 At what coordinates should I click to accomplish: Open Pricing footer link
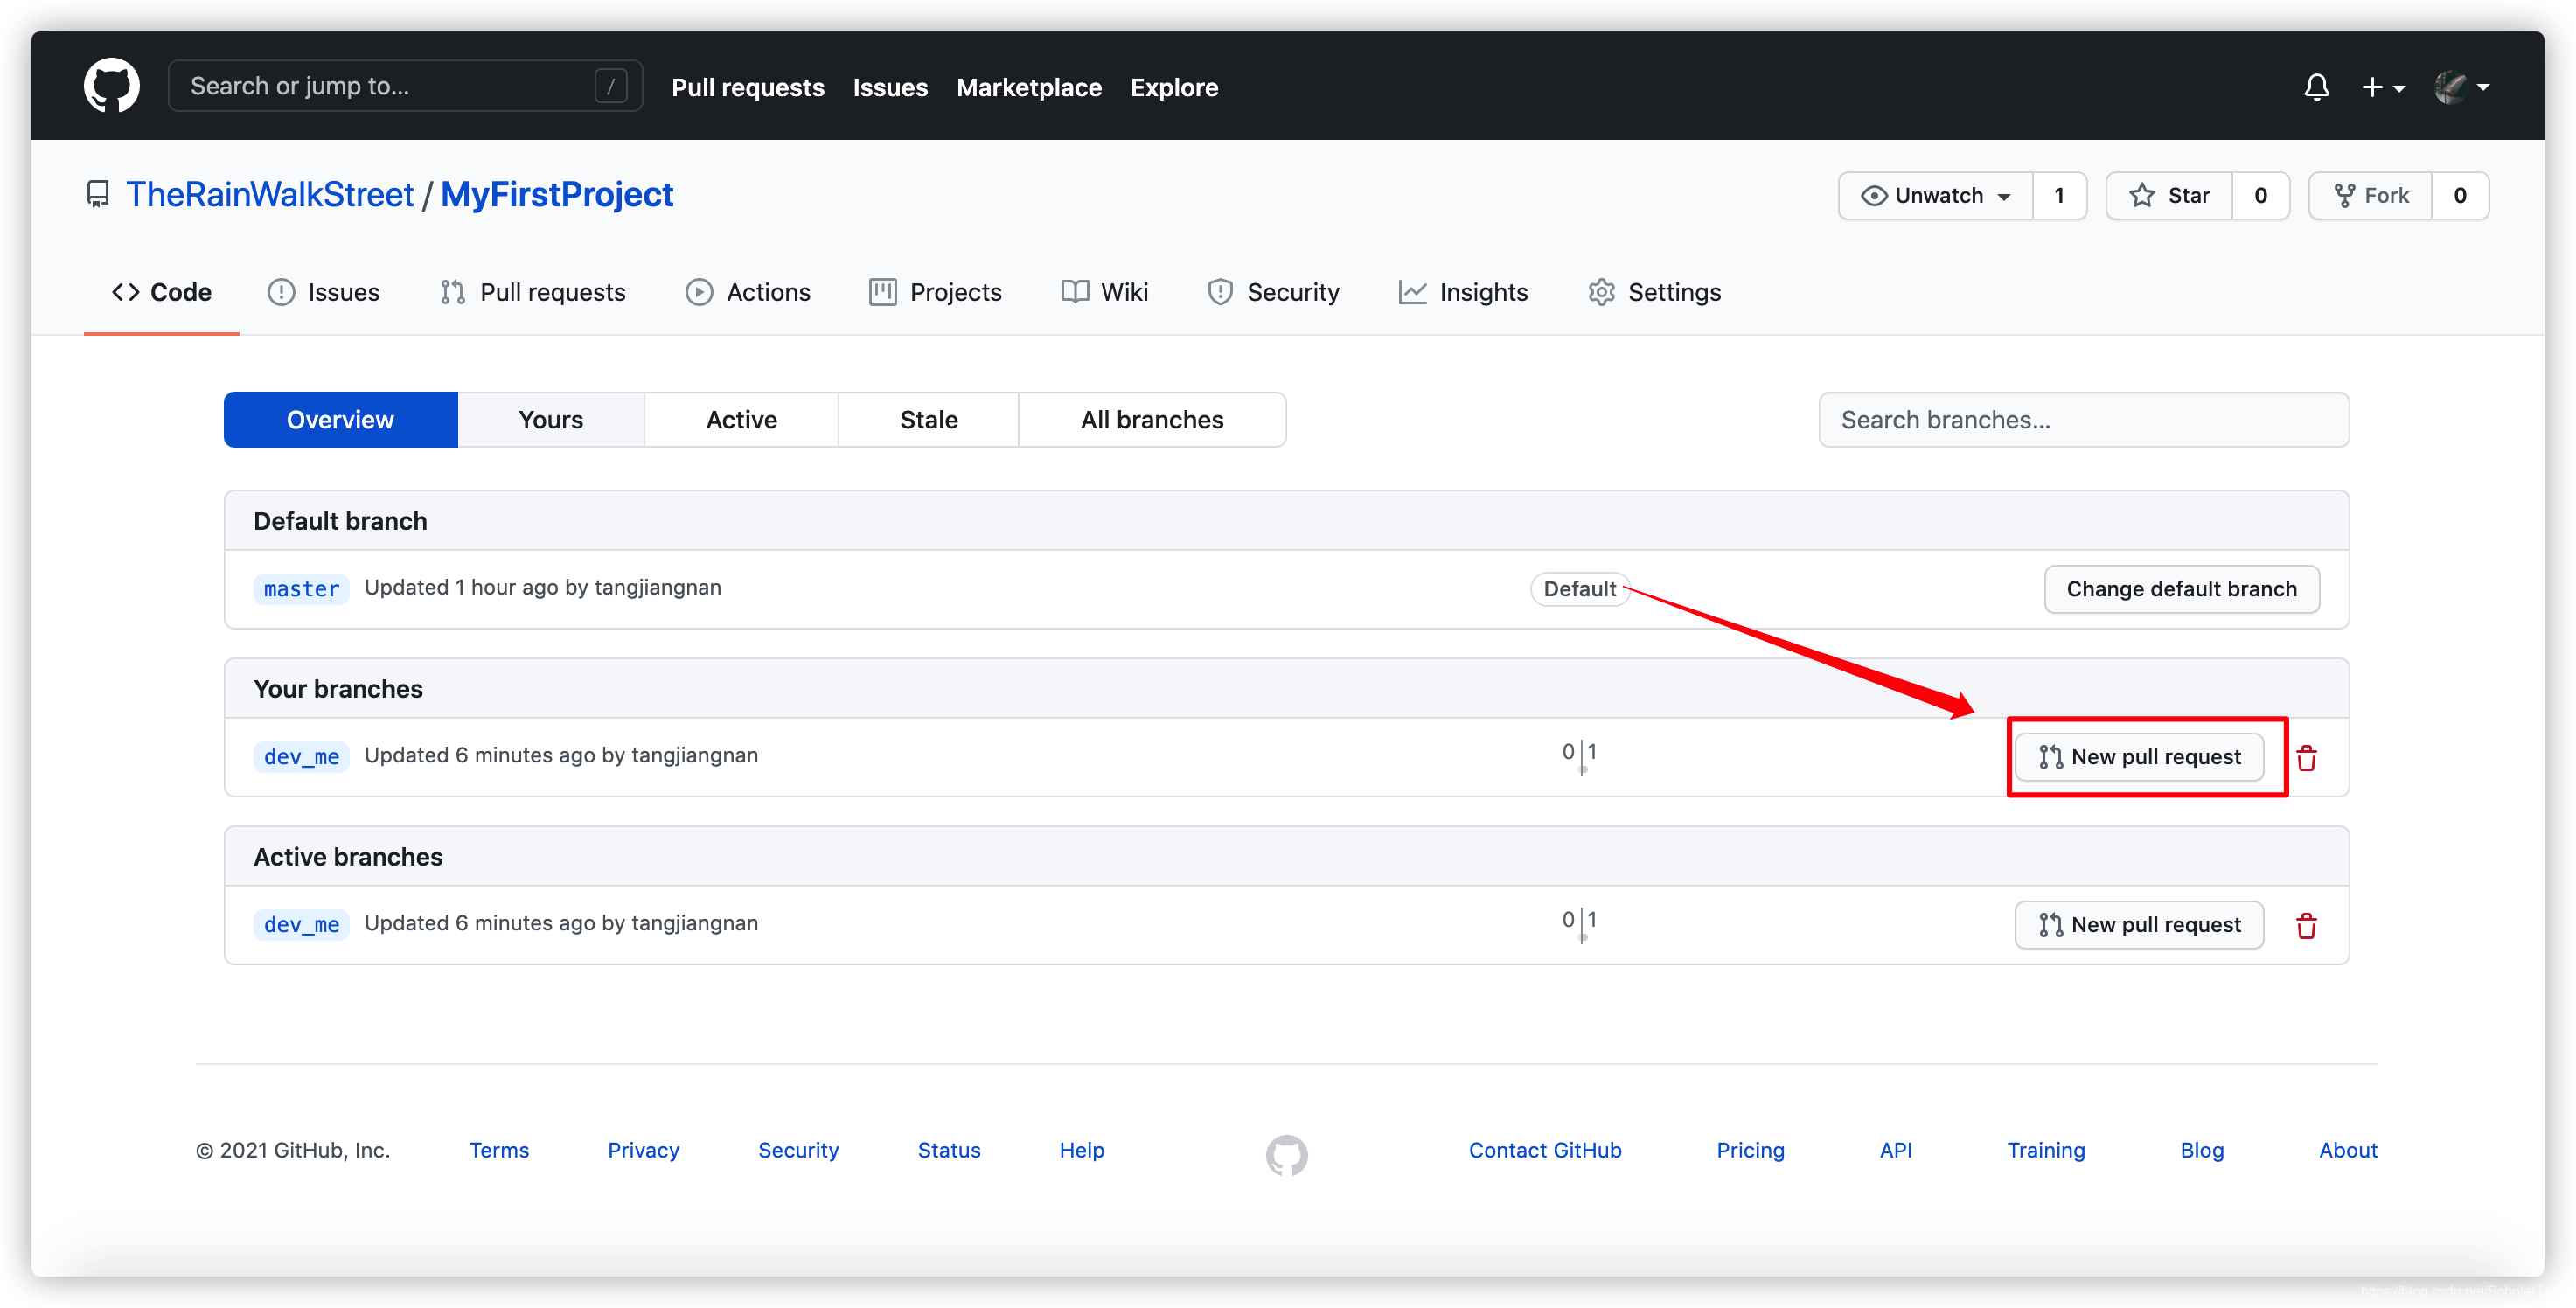(1750, 1150)
